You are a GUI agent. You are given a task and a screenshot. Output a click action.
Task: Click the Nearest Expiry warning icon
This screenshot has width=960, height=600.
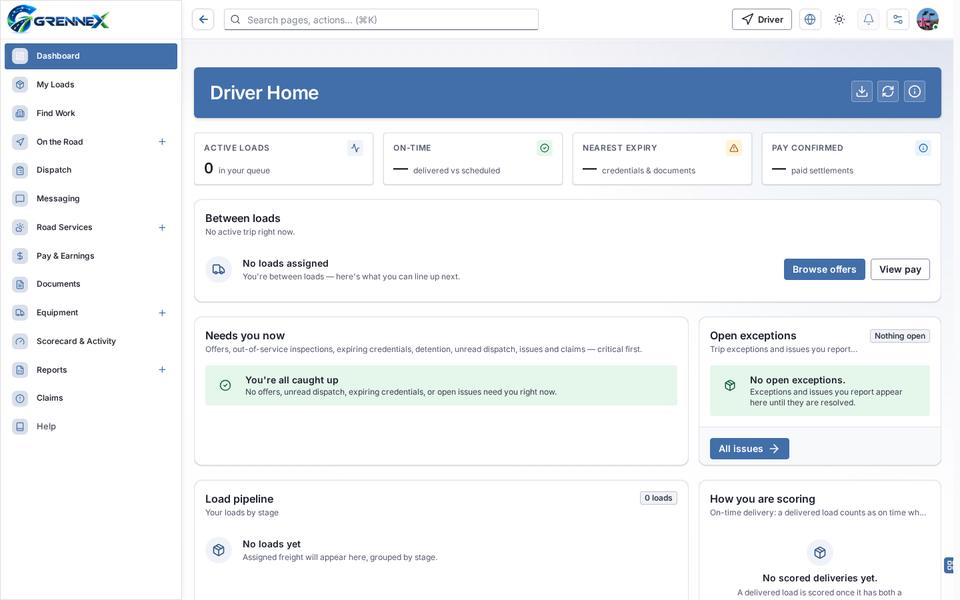[734, 148]
